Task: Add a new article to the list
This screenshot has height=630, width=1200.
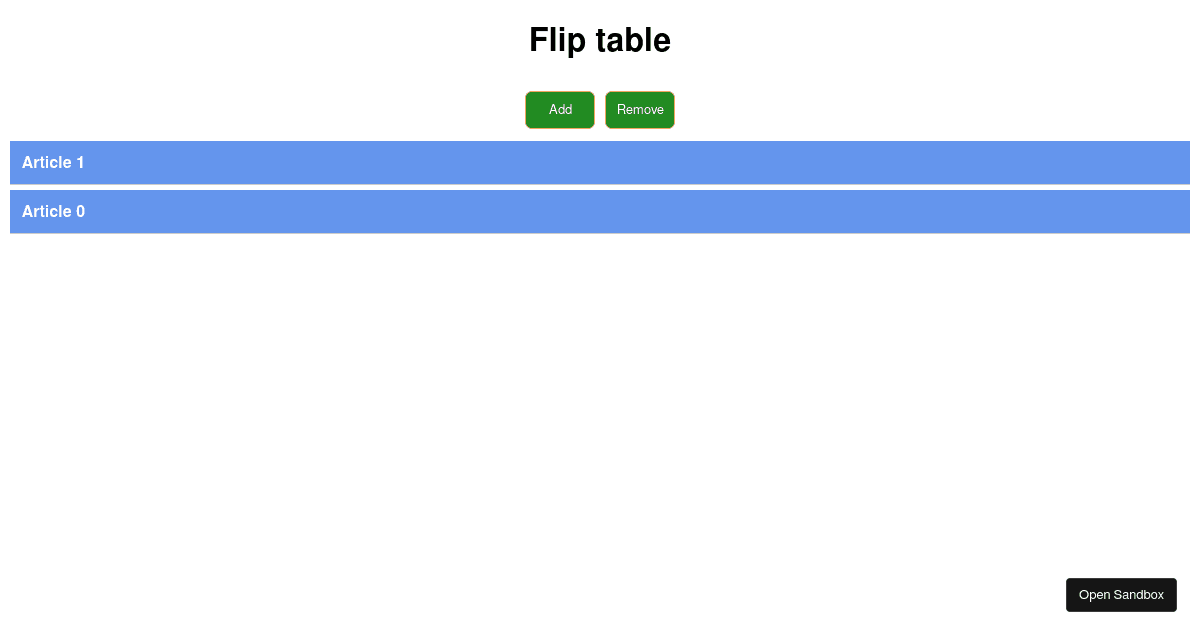Action: click(559, 109)
